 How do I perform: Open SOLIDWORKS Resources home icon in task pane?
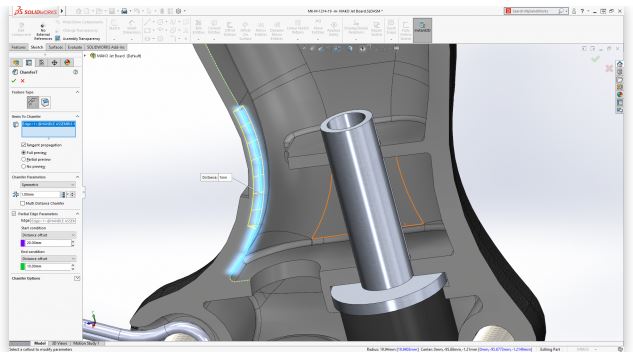click(x=620, y=64)
